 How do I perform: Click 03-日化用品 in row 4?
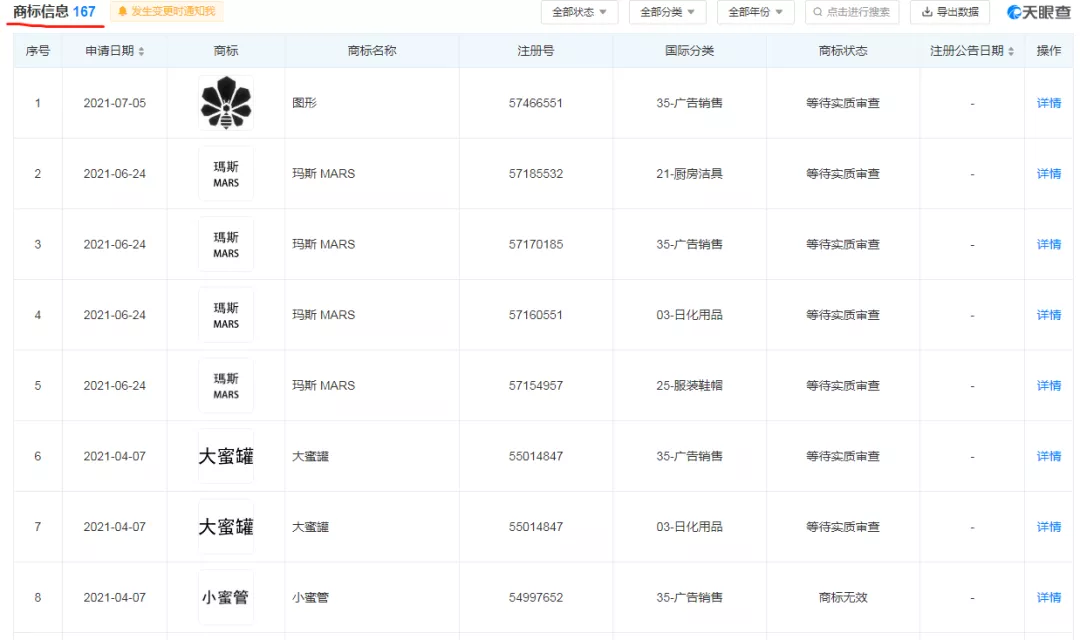pyautogui.click(x=689, y=315)
